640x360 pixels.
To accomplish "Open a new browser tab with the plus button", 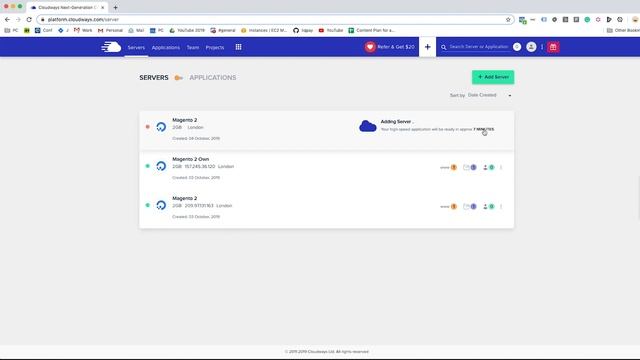I will click(x=116, y=7).
